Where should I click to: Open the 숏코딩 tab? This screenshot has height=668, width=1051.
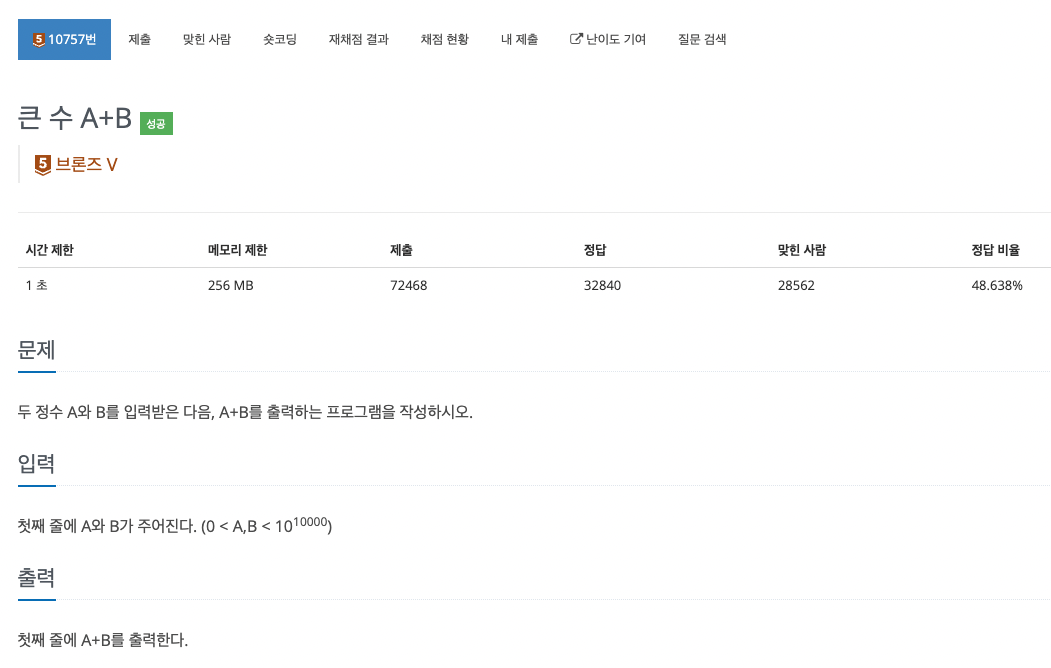pos(280,40)
